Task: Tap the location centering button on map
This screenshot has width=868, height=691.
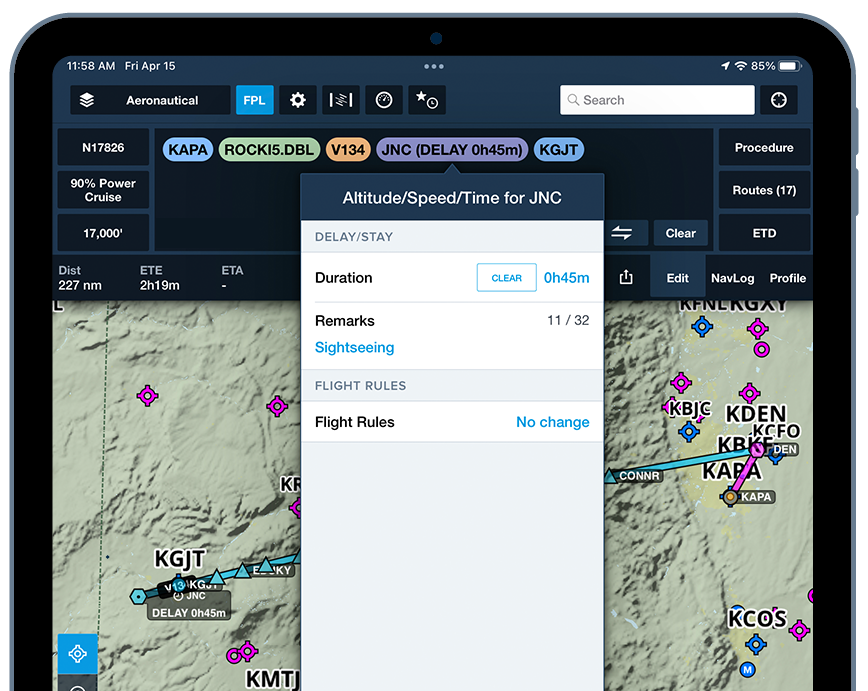Action: click(x=78, y=654)
